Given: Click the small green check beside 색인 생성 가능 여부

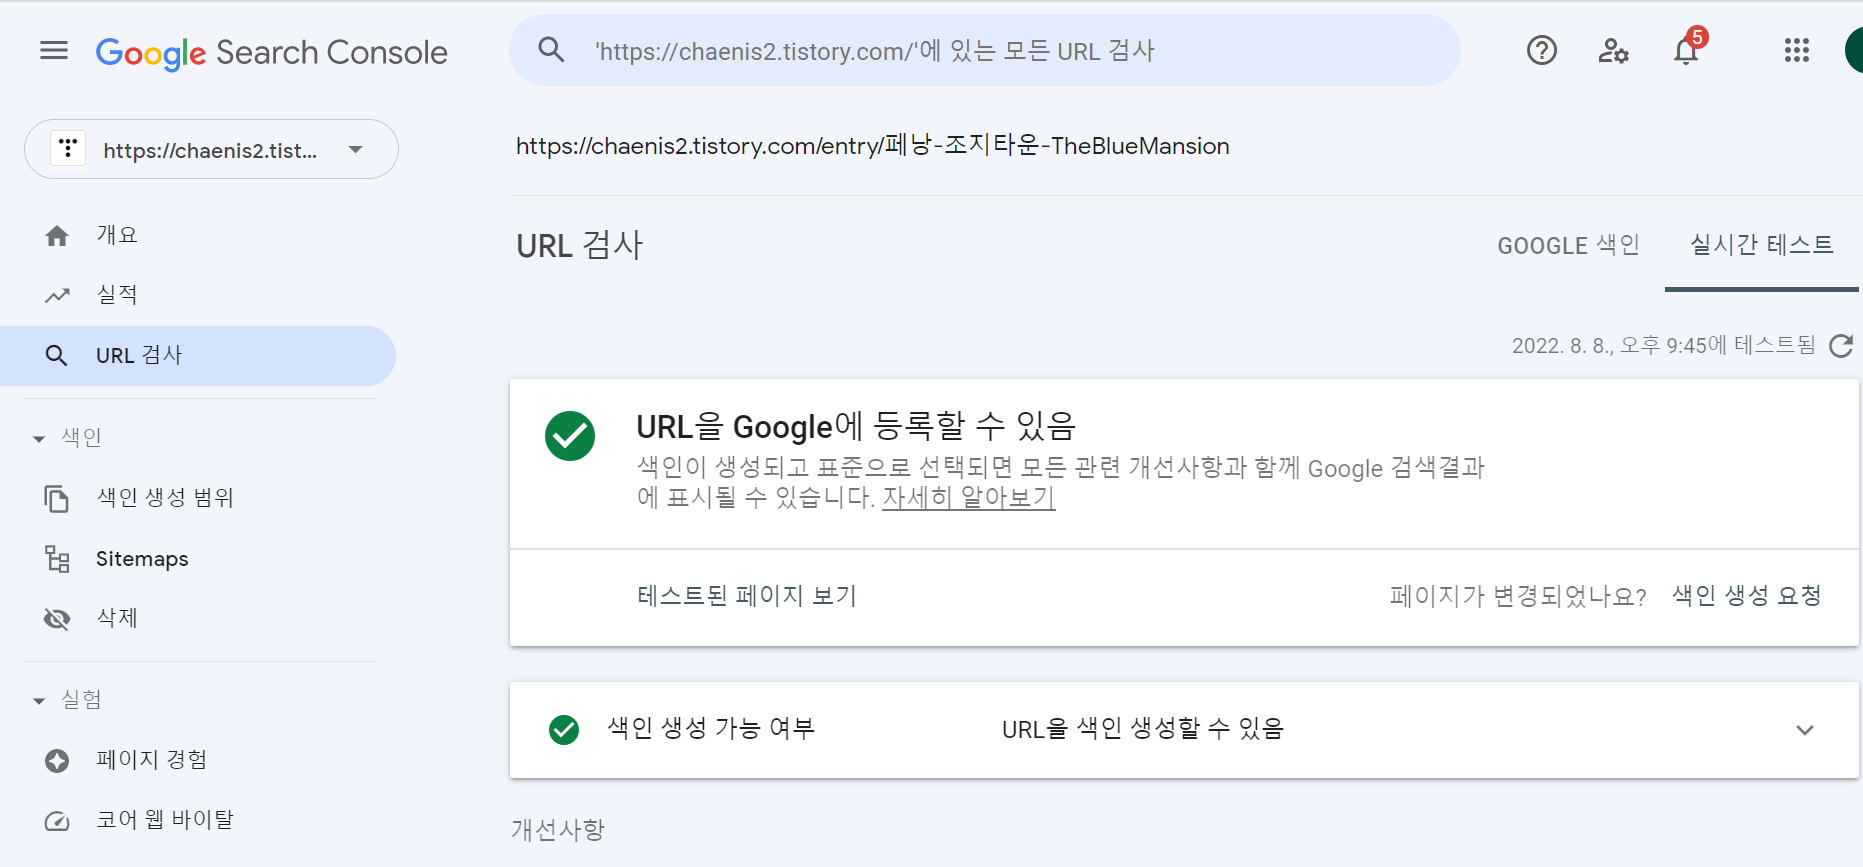Looking at the screenshot, I should (x=564, y=730).
